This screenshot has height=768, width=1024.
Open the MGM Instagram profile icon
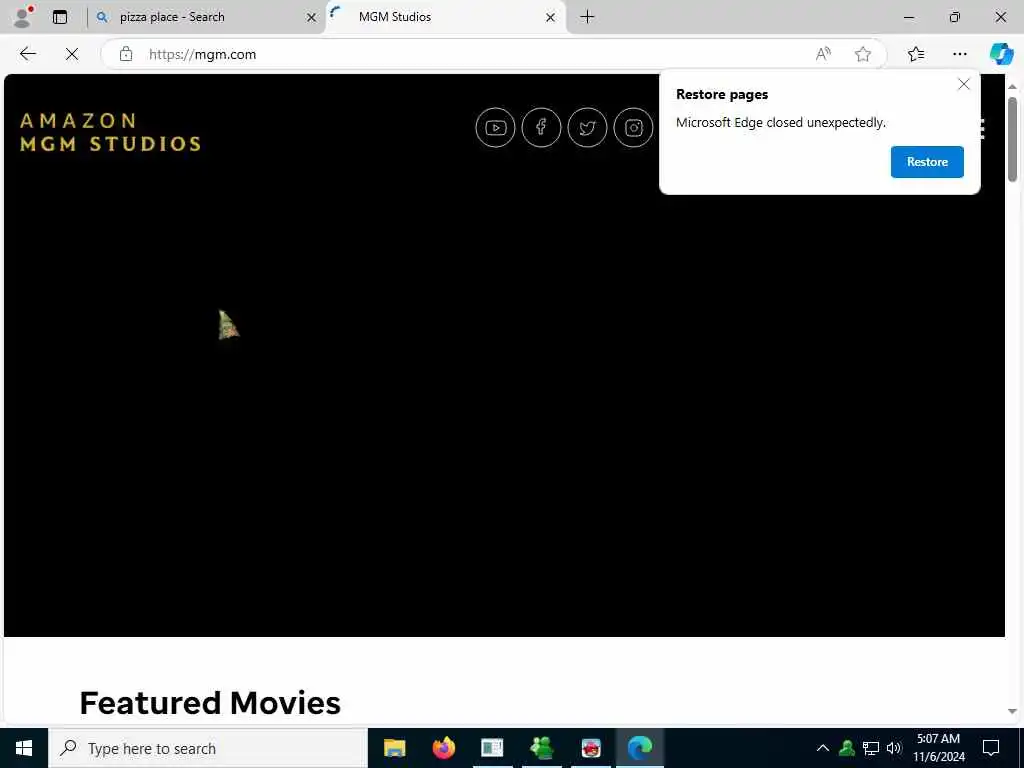point(633,127)
